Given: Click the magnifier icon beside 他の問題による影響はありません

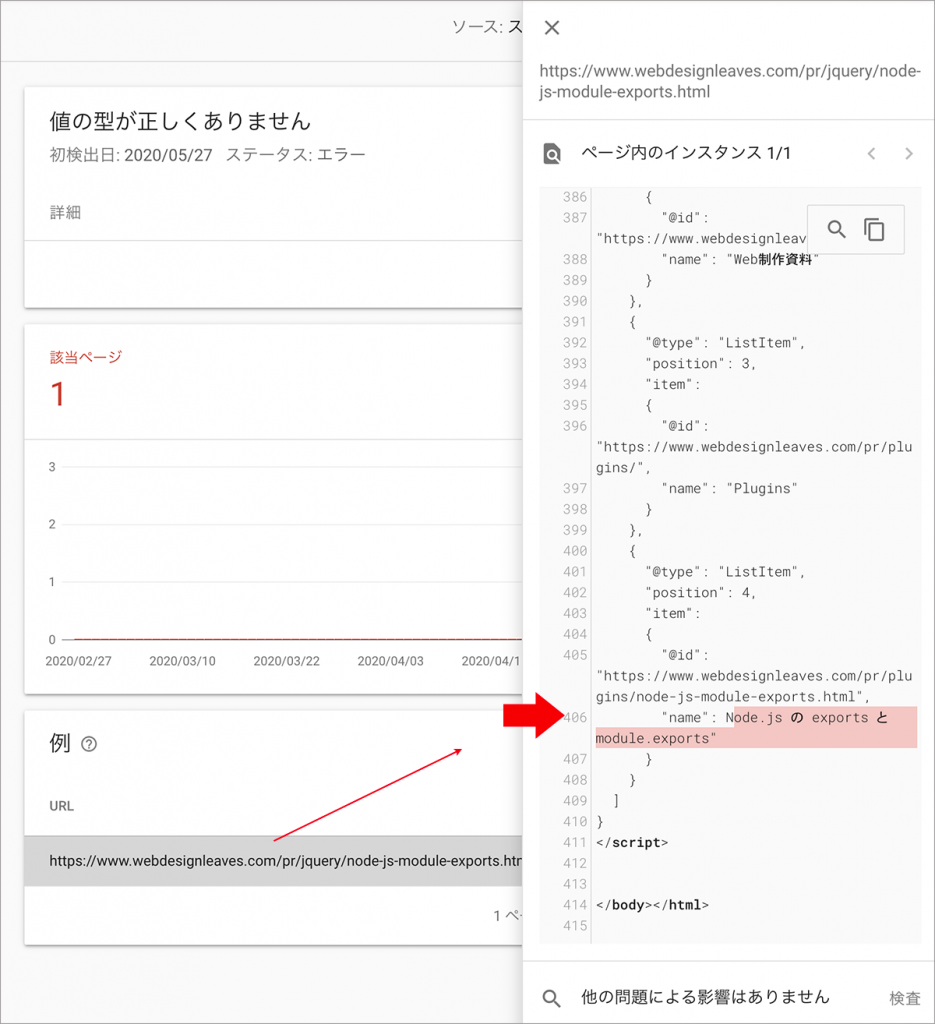Looking at the screenshot, I should pos(552,997).
